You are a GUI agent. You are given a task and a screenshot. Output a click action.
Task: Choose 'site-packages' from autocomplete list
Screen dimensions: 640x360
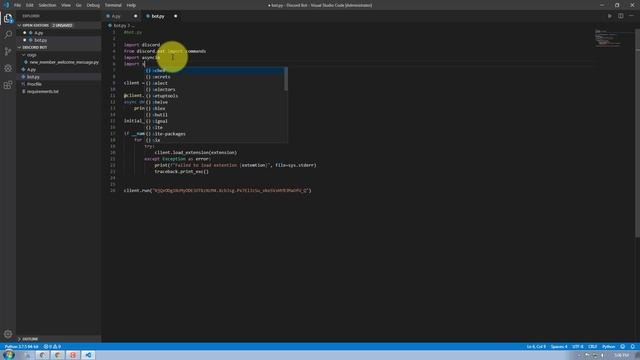coord(215,134)
